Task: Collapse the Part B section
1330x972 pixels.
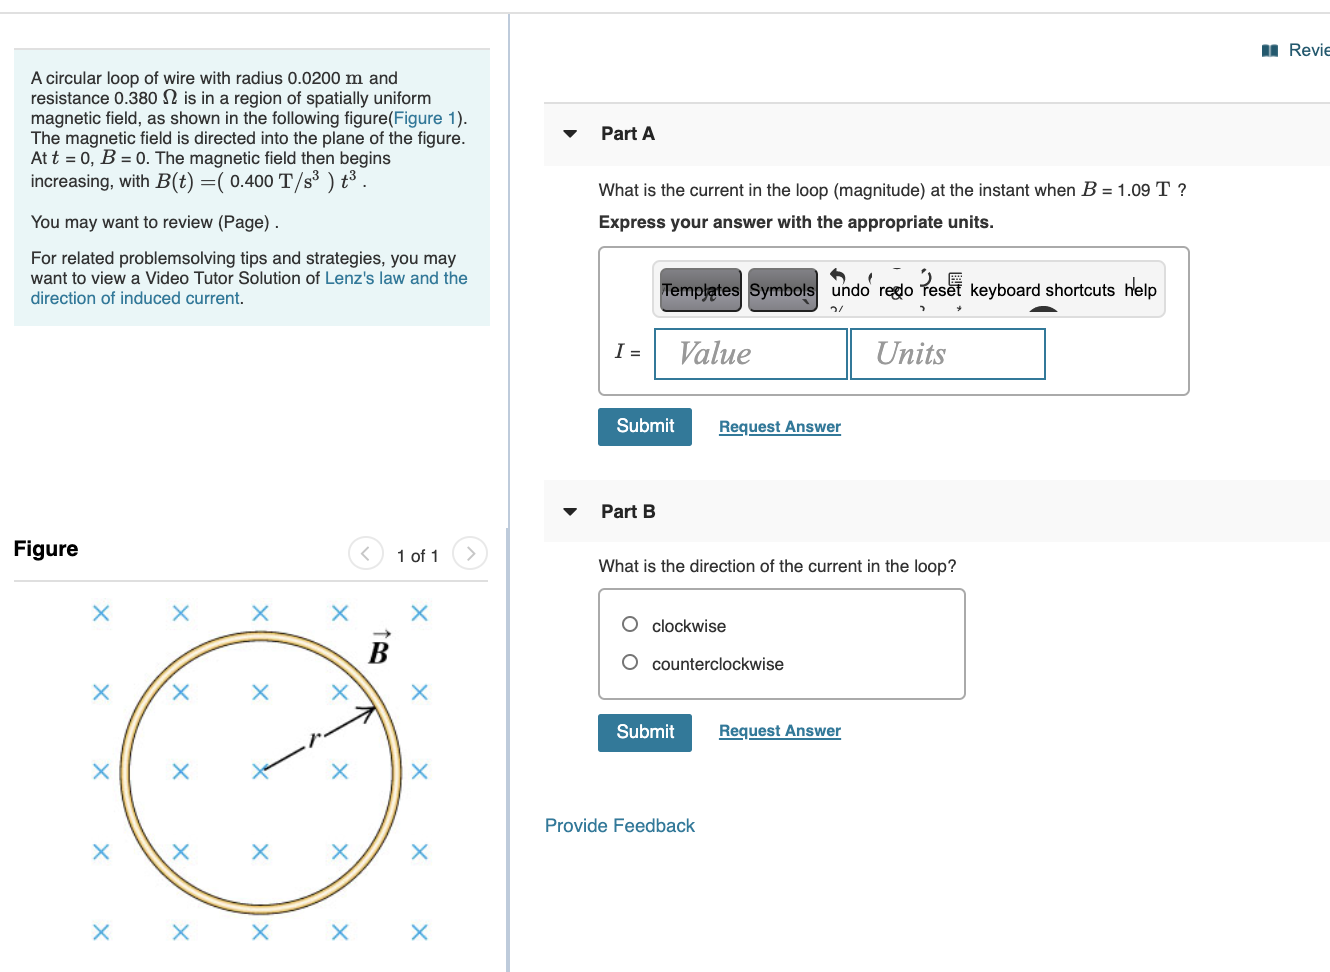Action: [x=570, y=511]
